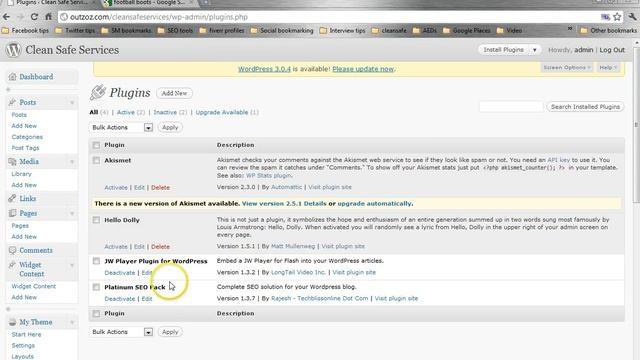The width and height of the screenshot is (640, 360).
Task: Click the upgrade automatically link for Akismet
Action: pyautogui.click(x=375, y=204)
